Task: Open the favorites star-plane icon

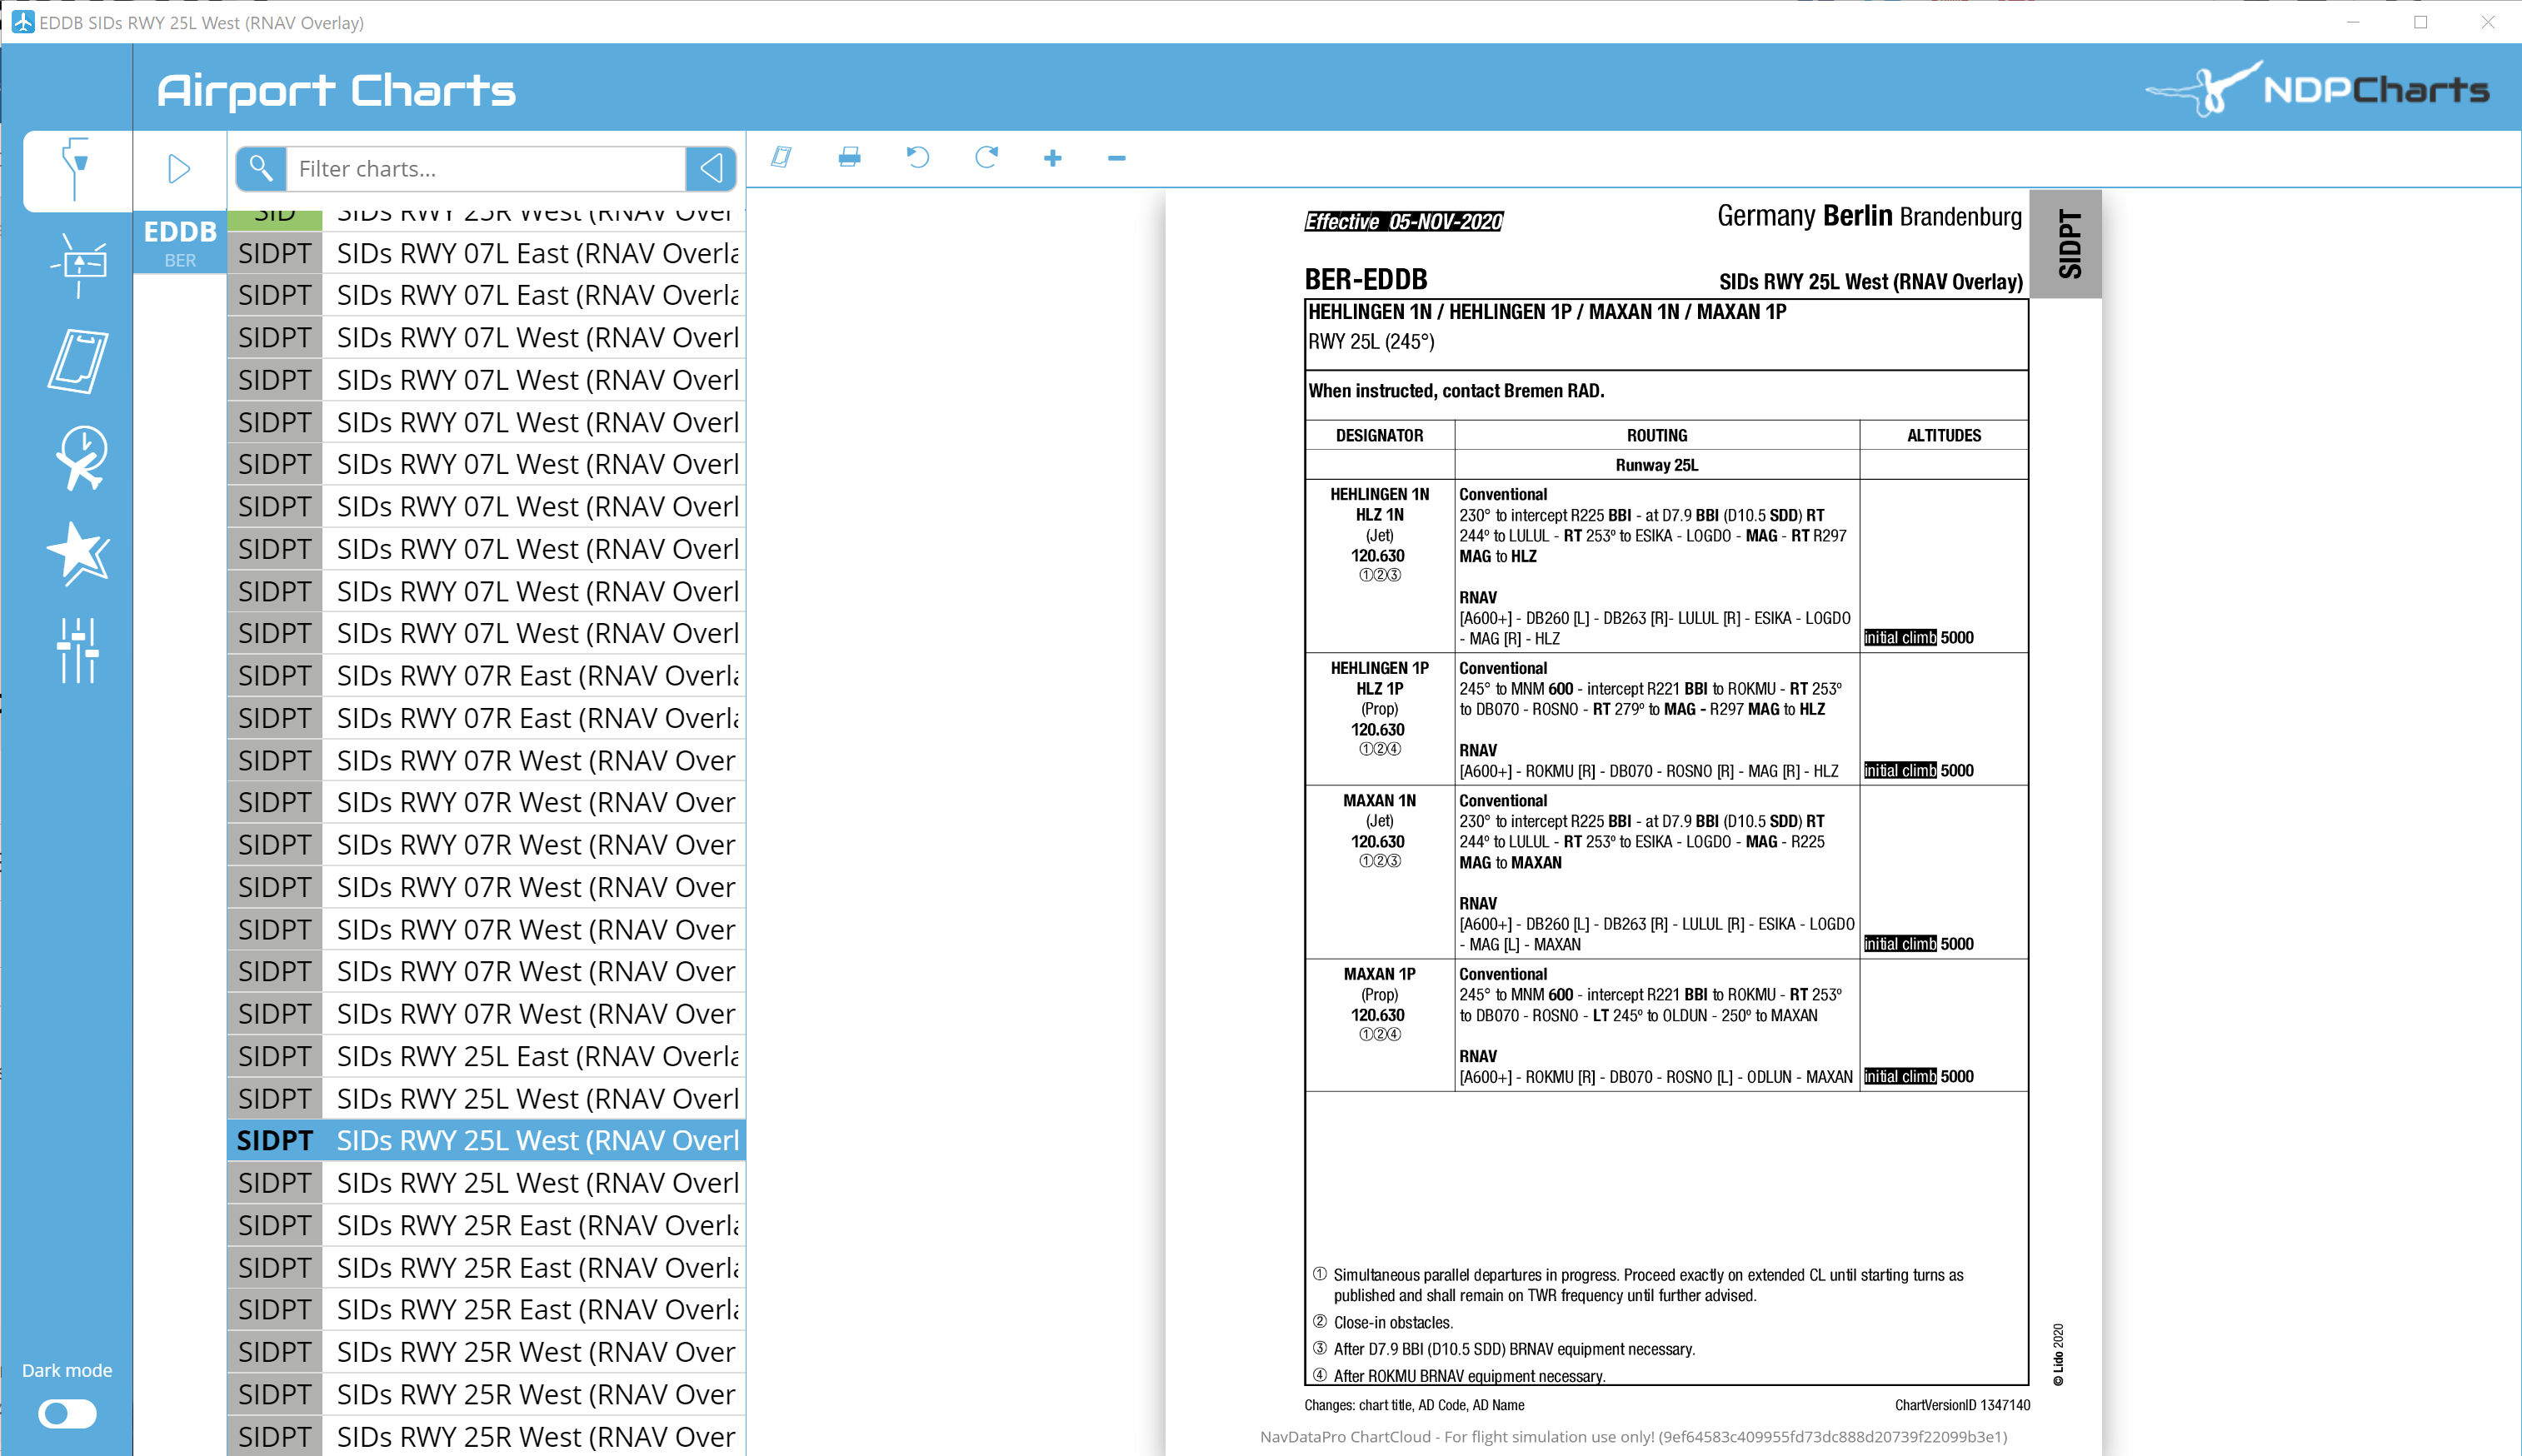Action: tap(78, 553)
